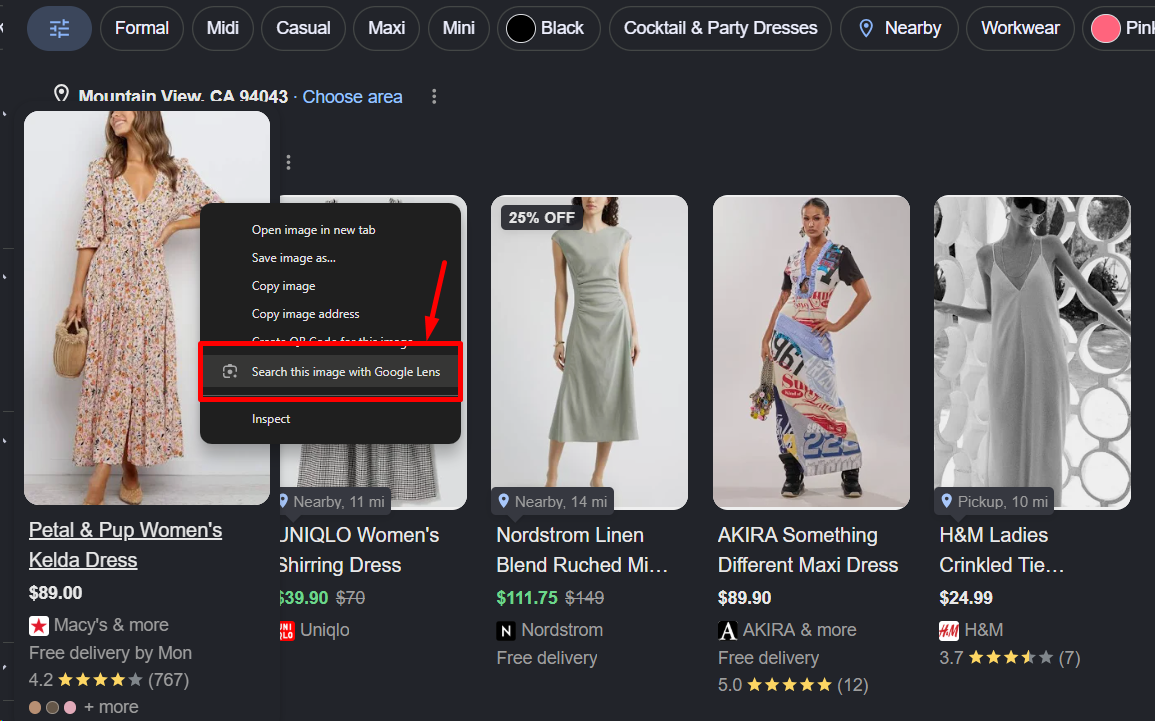Filter by Black color chip
The image size is (1155, 721).
click(549, 29)
